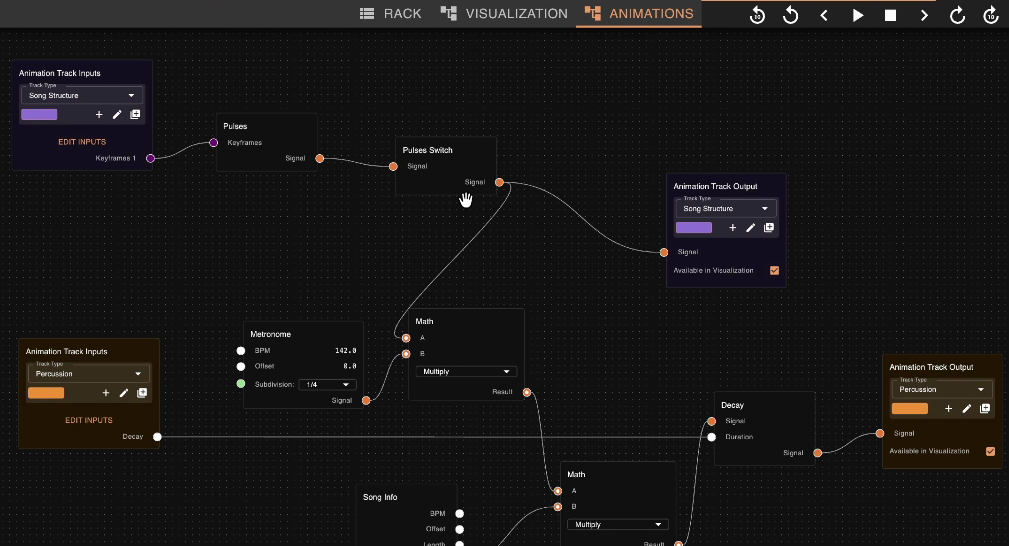Click the rewind 10 seconds icon

click(x=757, y=15)
